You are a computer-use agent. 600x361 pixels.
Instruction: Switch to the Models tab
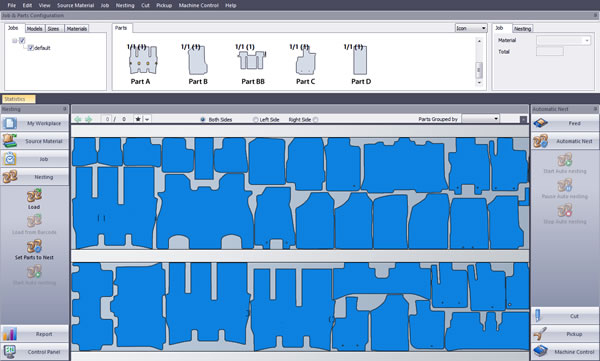point(35,29)
